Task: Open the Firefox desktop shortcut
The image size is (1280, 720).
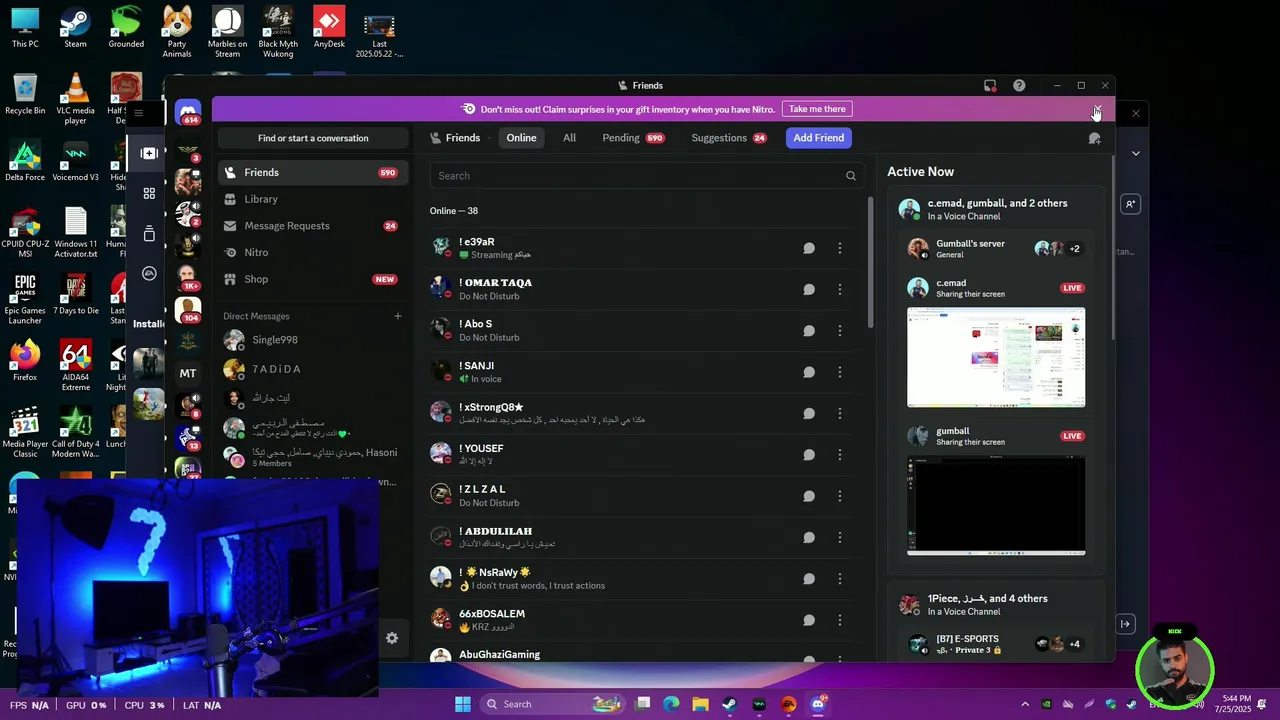Action: (x=25, y=361)
